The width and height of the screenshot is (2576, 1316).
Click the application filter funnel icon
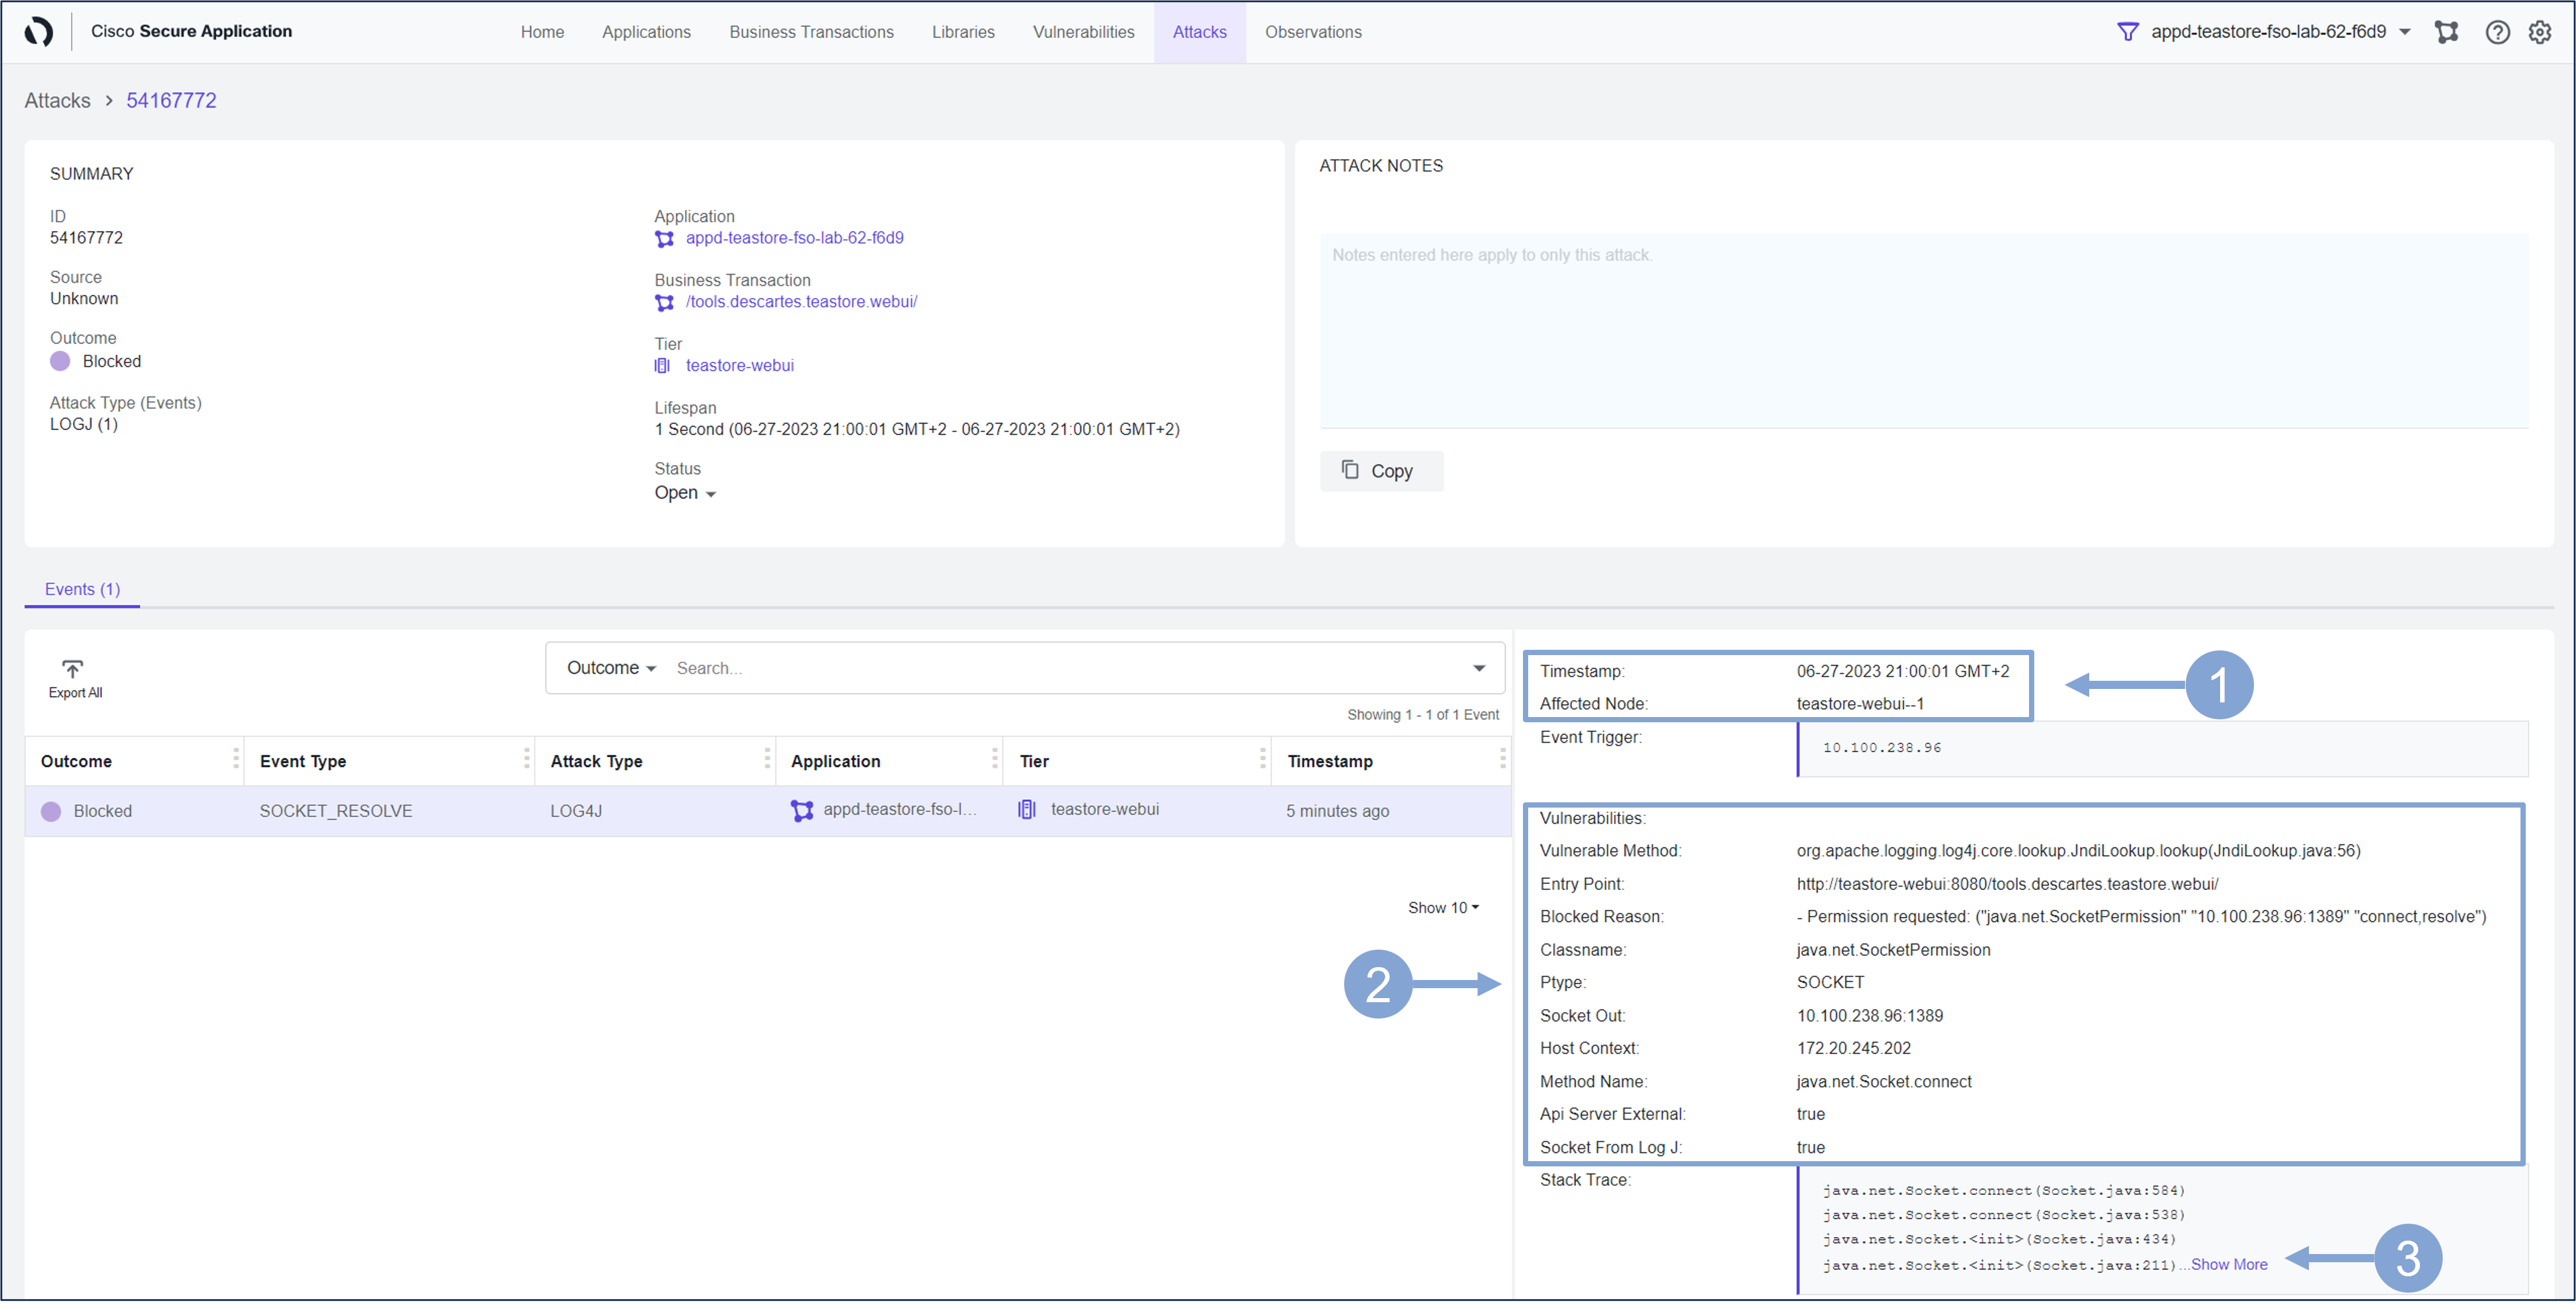2127,32
